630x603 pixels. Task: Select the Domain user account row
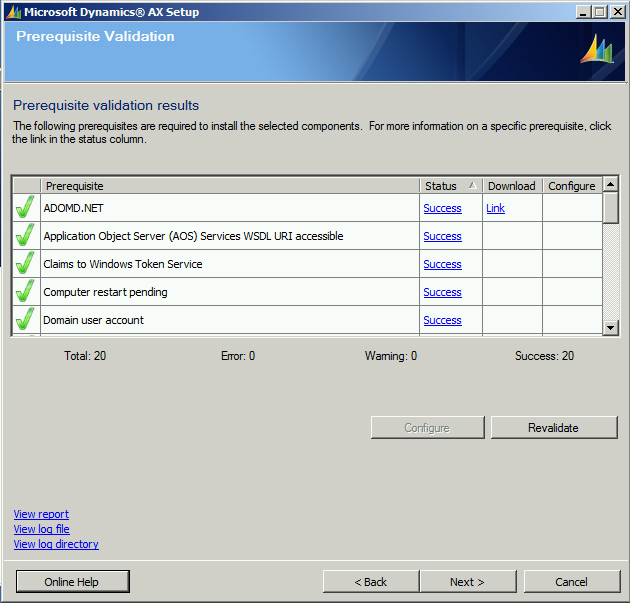point(93,320)
